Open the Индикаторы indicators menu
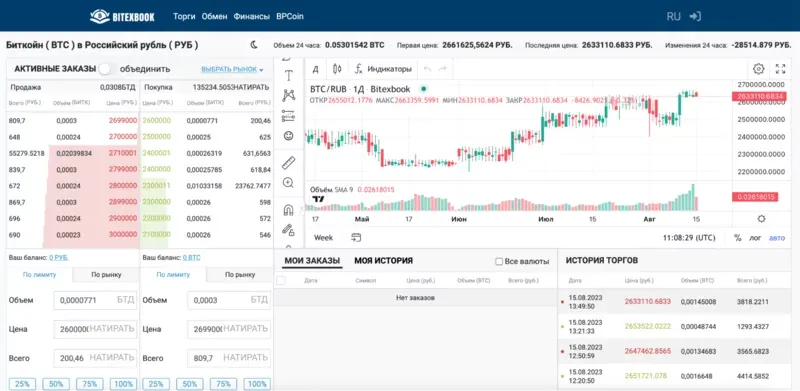This screenshot has height=391, width=800. 383,69
